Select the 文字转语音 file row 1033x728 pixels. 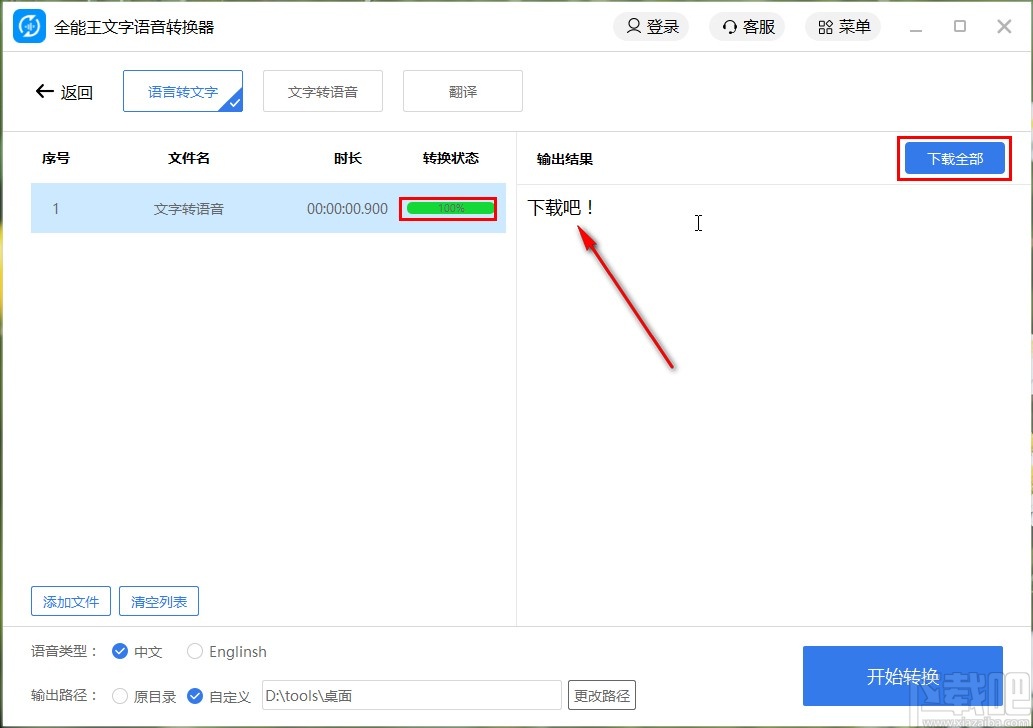point(188,208)
